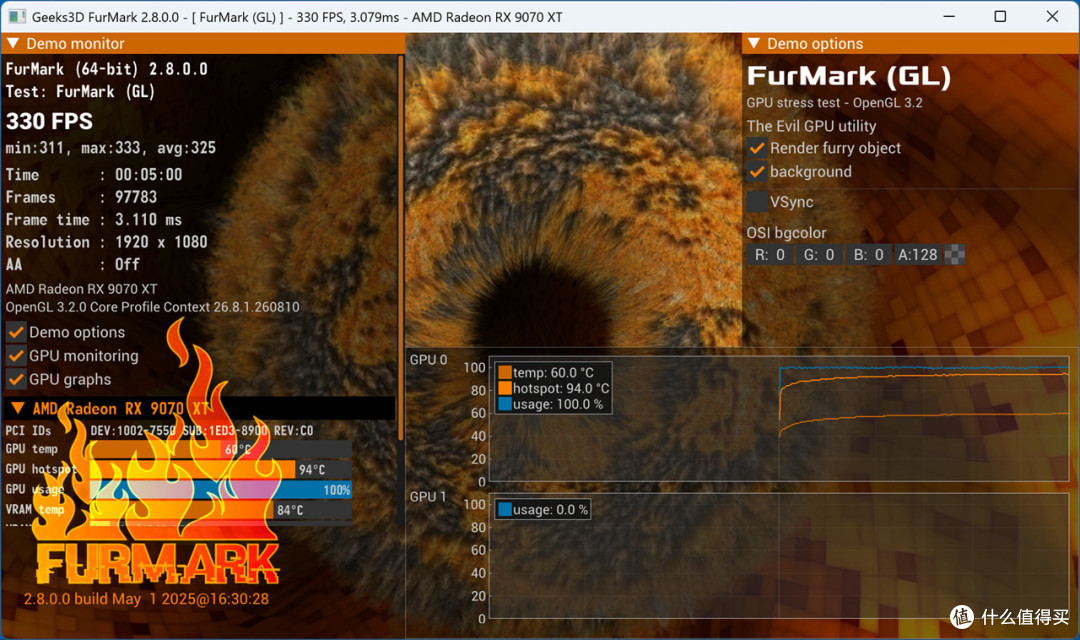This screenshot has height=640, width=1080.
Task: Open the OSI bgcolor checkered color swatch
Action: 955,255
